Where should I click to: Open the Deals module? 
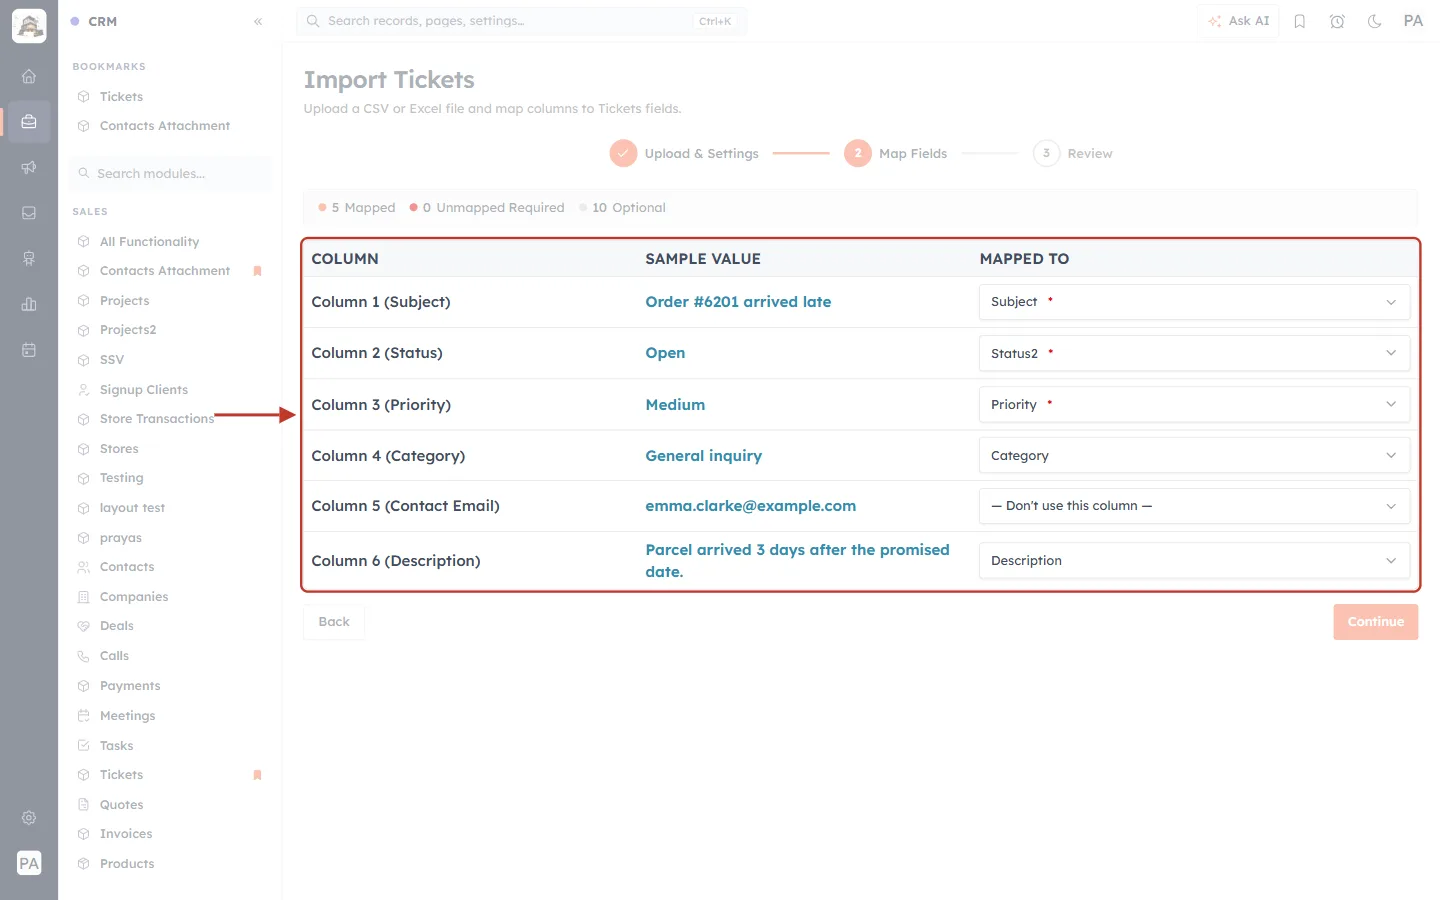tap(117, 626)
